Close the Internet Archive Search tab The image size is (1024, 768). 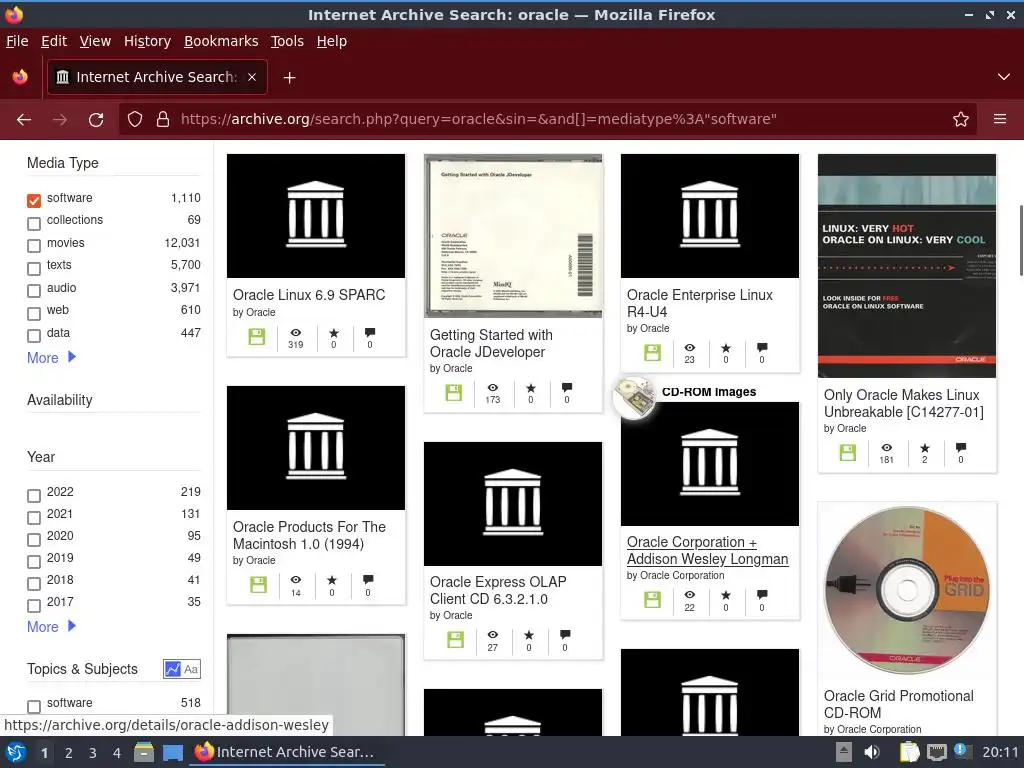coord(252,77)
